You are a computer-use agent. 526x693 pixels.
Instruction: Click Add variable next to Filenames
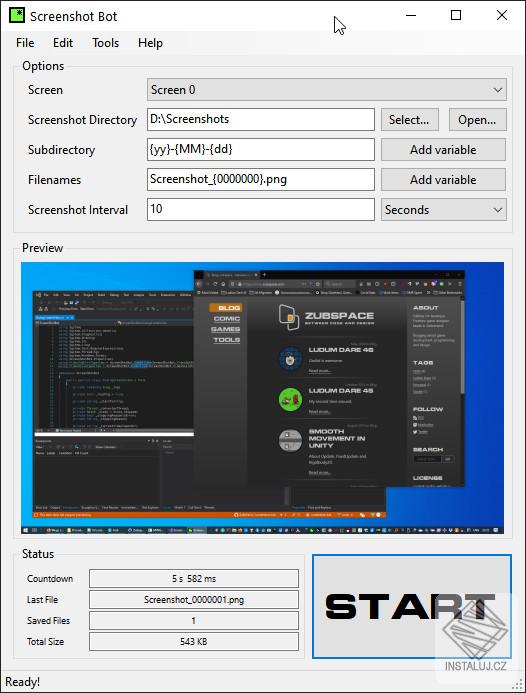click(443, 180)
